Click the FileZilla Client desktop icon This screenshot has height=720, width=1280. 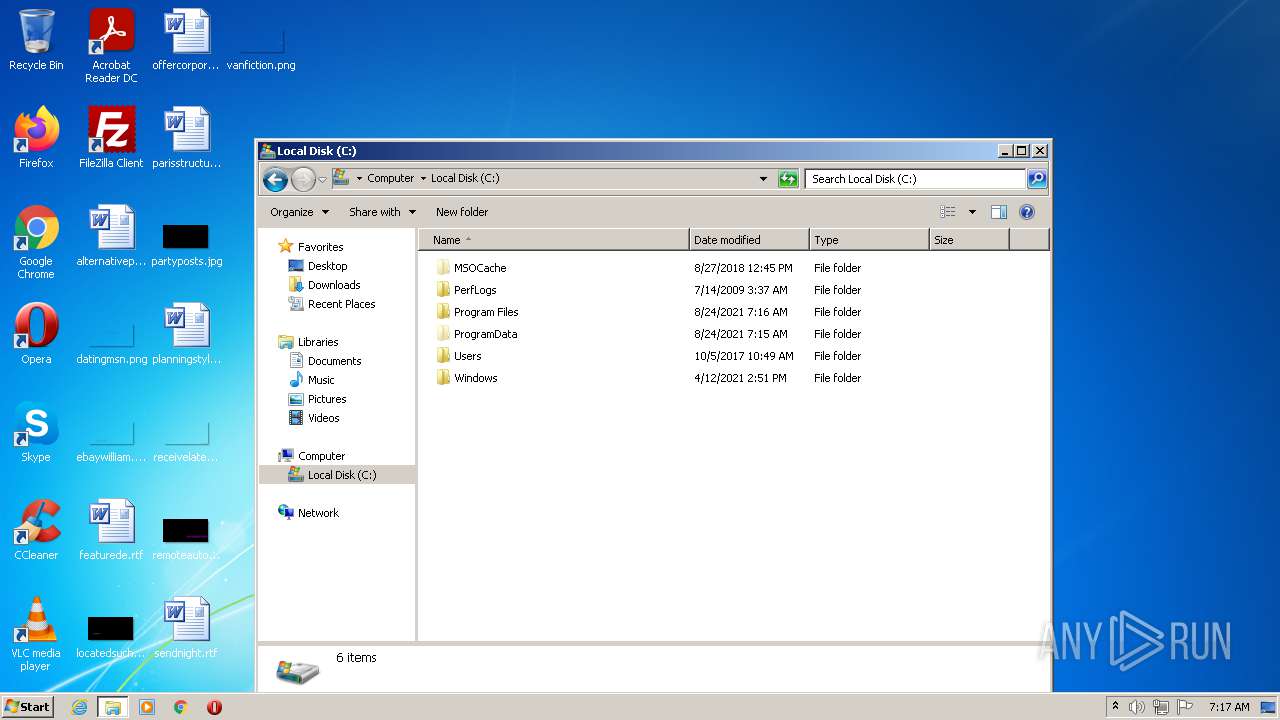point(111,138)
